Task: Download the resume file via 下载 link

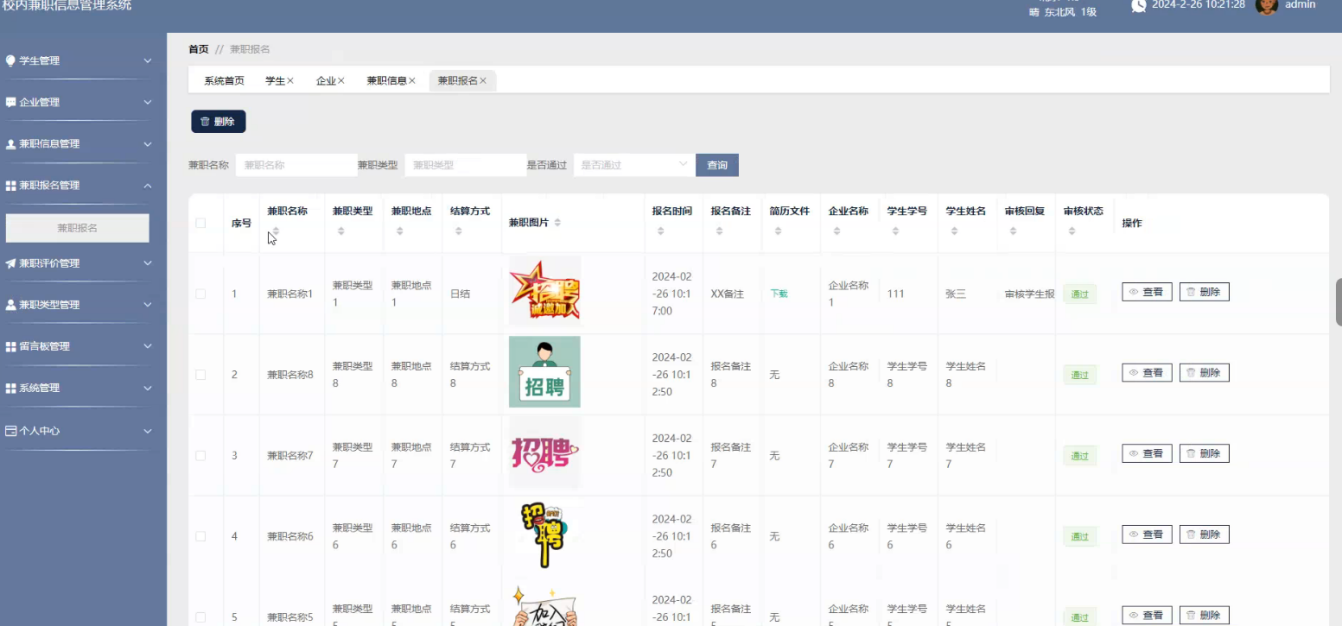Action: pos(778,294)
